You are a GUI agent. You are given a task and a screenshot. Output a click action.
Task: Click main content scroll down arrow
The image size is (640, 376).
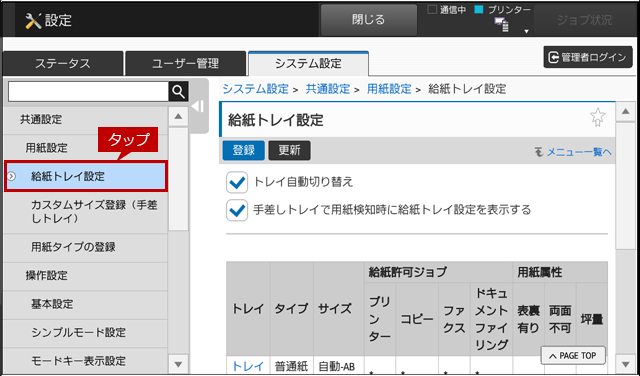tap(625, 364)
